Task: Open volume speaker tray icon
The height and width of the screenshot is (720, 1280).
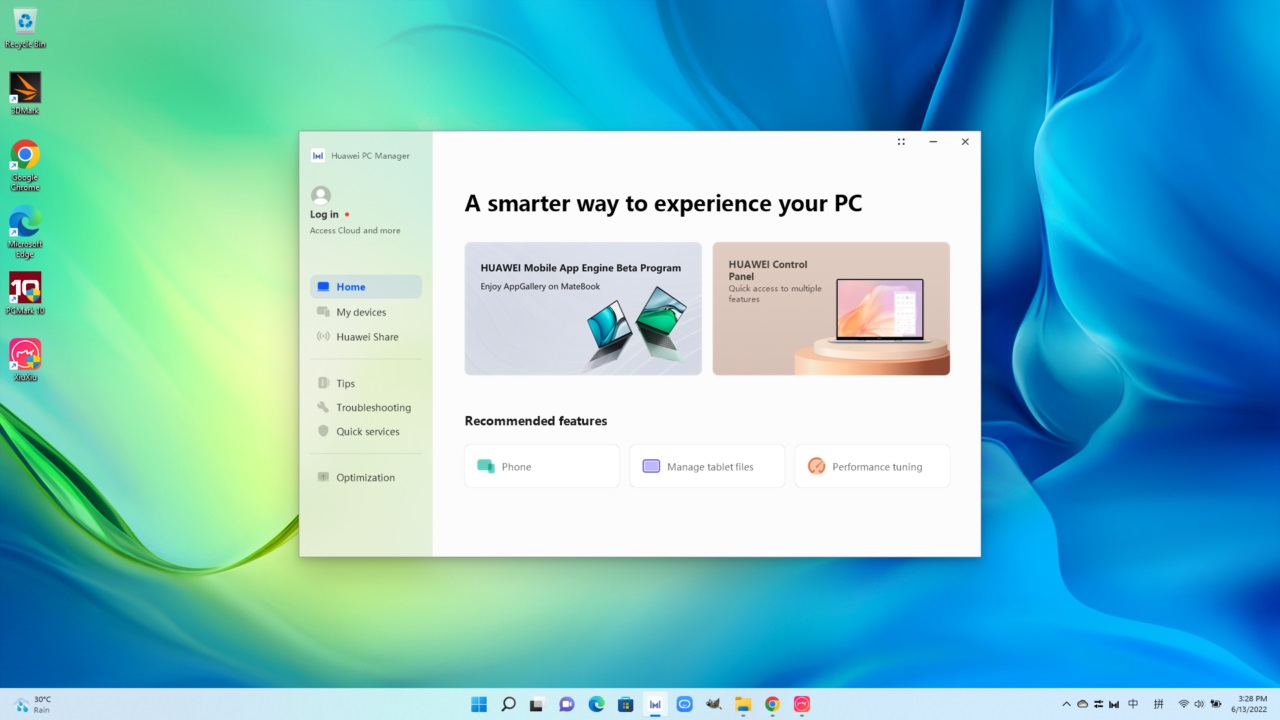Action: pos(1199,704)
